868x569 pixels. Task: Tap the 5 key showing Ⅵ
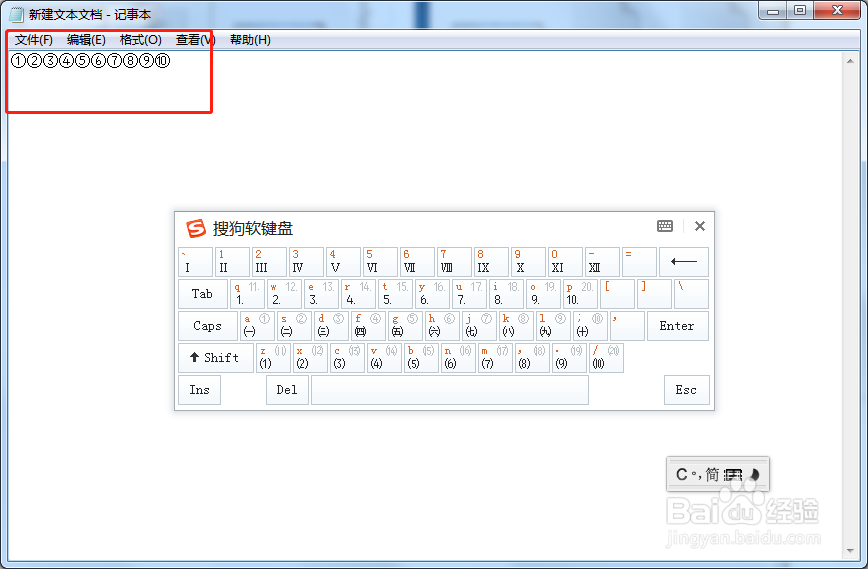(x=380, y=262)
